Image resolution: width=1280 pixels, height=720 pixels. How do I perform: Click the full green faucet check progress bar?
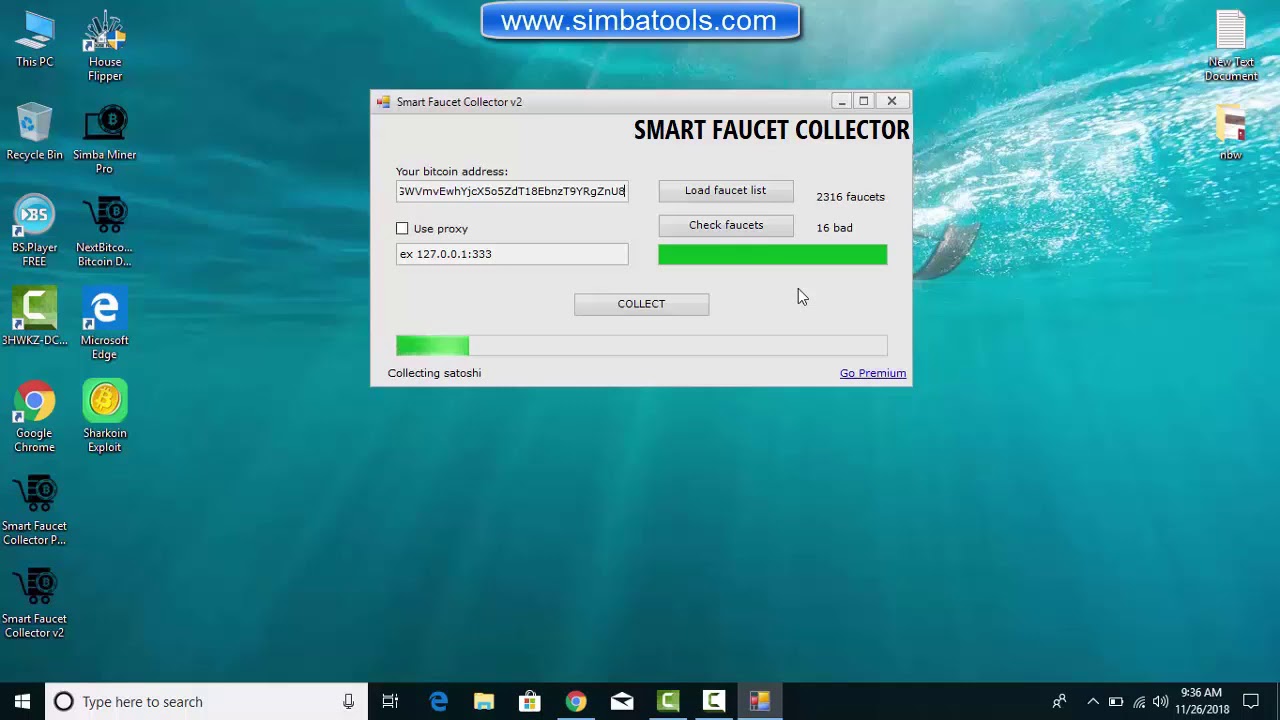[x=772, y=255]
